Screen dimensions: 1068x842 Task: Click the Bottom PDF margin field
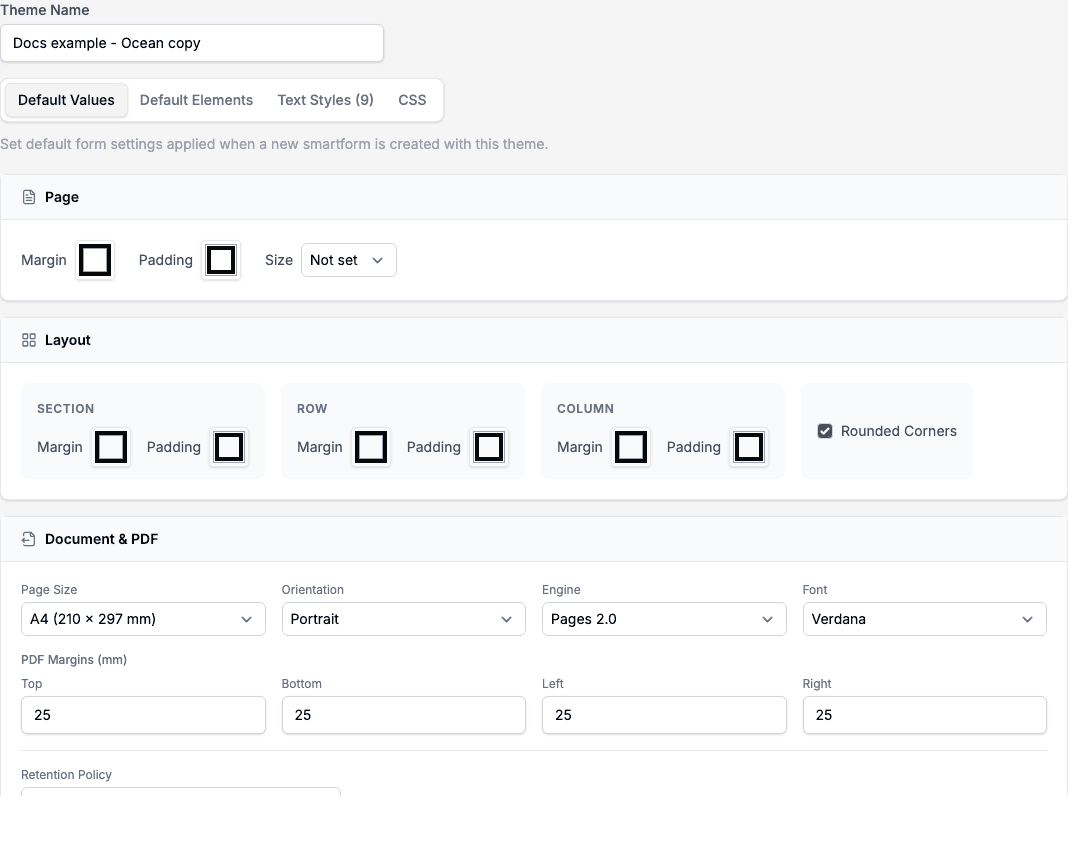pos(403,715)
